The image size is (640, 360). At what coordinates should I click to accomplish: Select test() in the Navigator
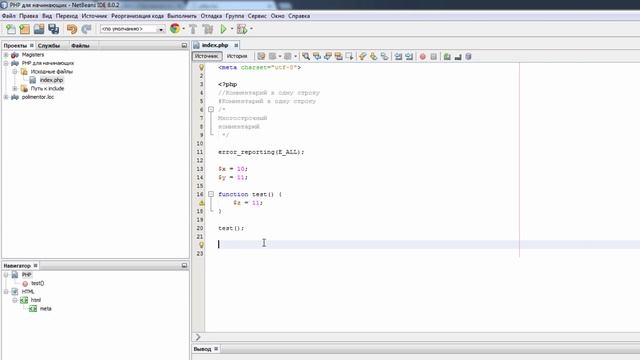pos(38,283)
